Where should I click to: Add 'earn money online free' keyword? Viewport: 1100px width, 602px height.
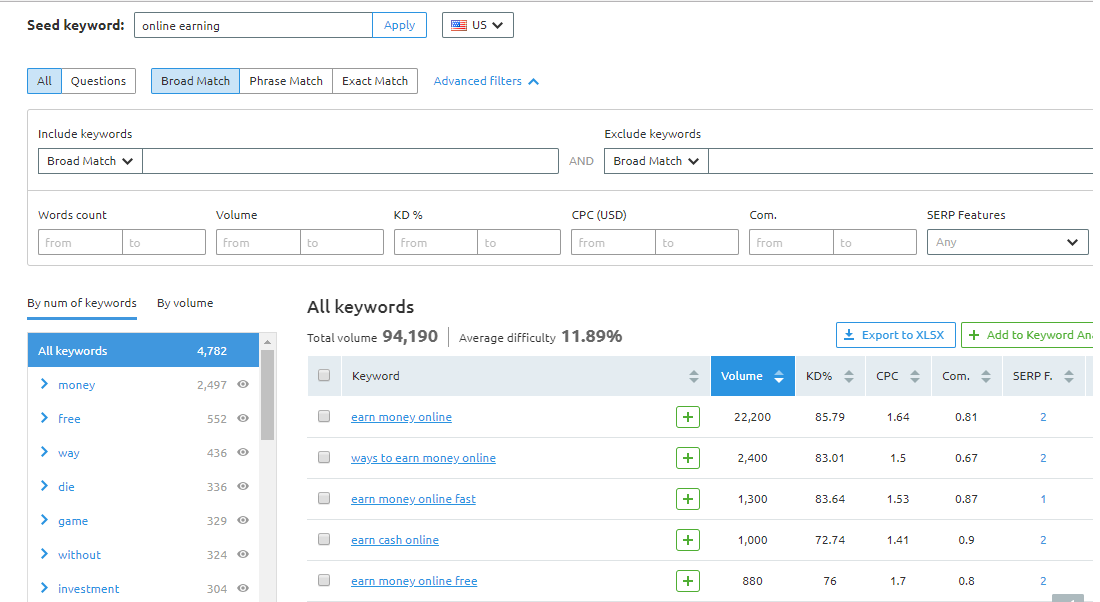point(688,581)
